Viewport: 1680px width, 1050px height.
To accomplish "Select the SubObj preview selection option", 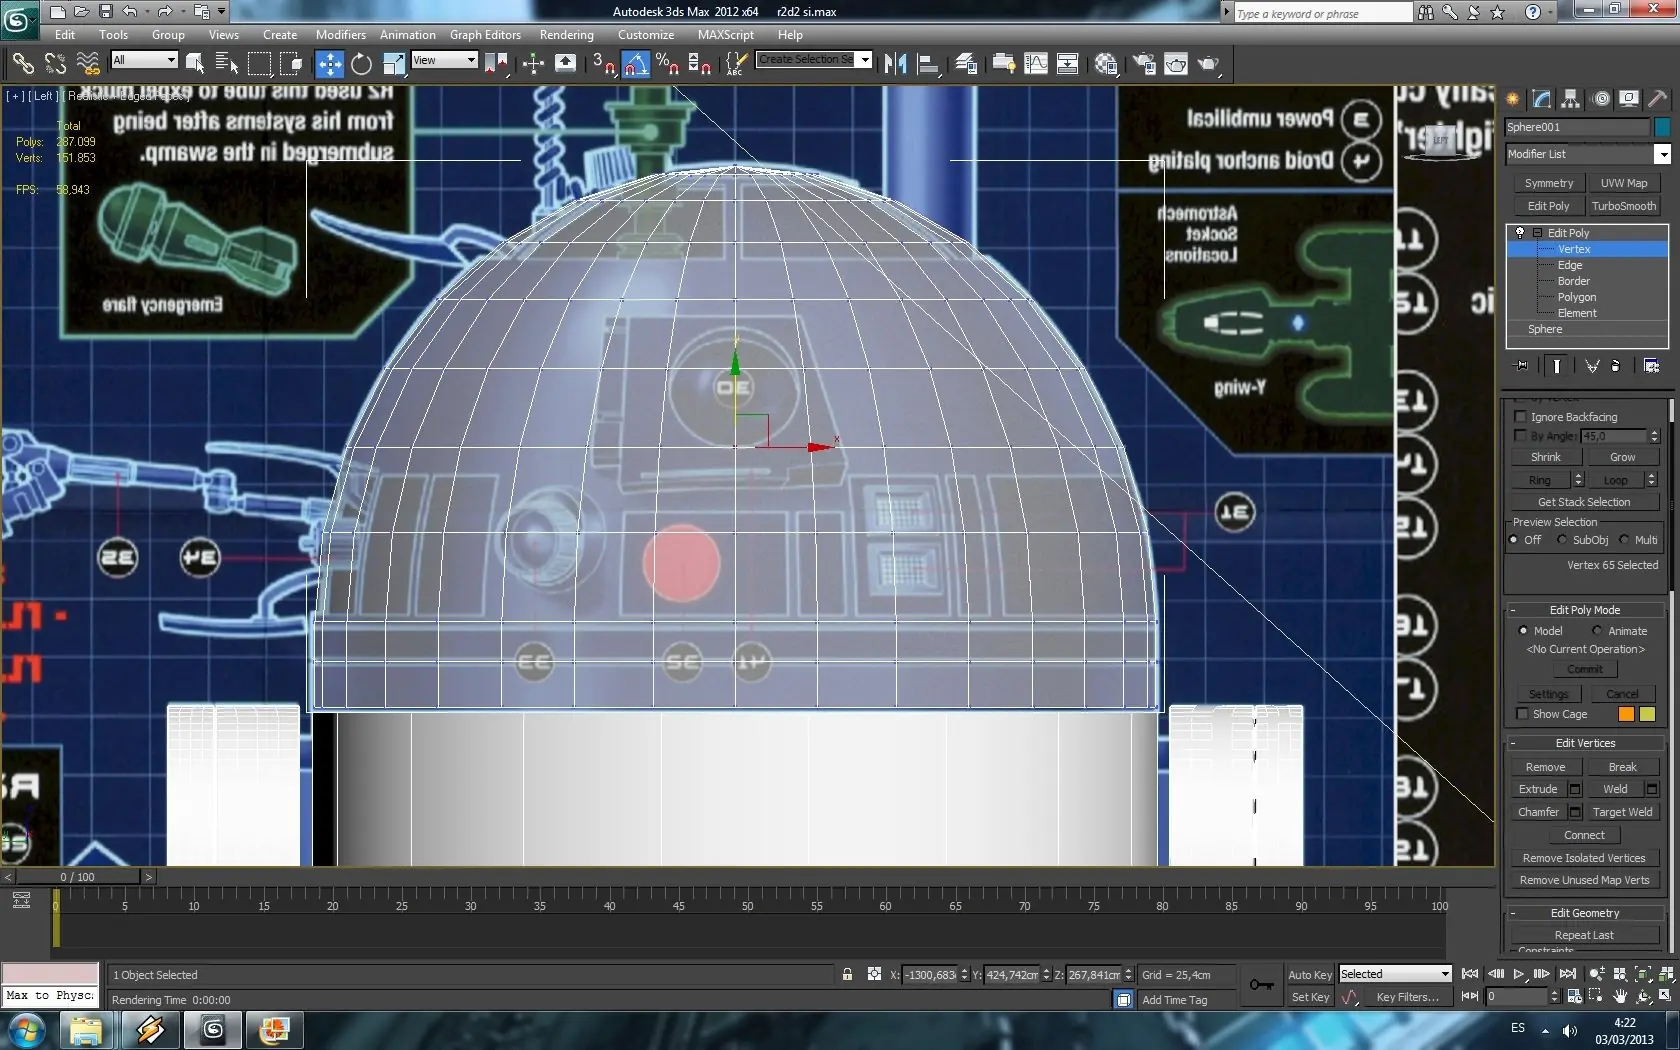I will (1562, 540).
